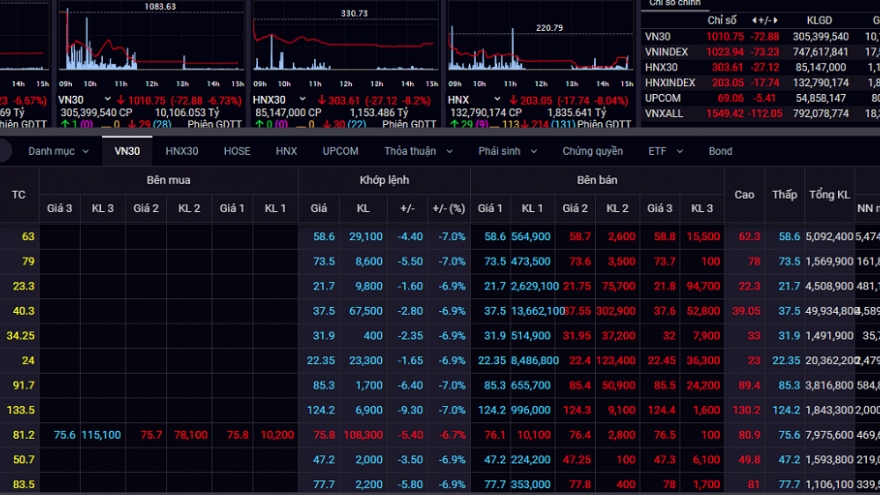This screenshot has width=880, height=495.
Task: Switch to the HOSE tab
Action: 237,152
